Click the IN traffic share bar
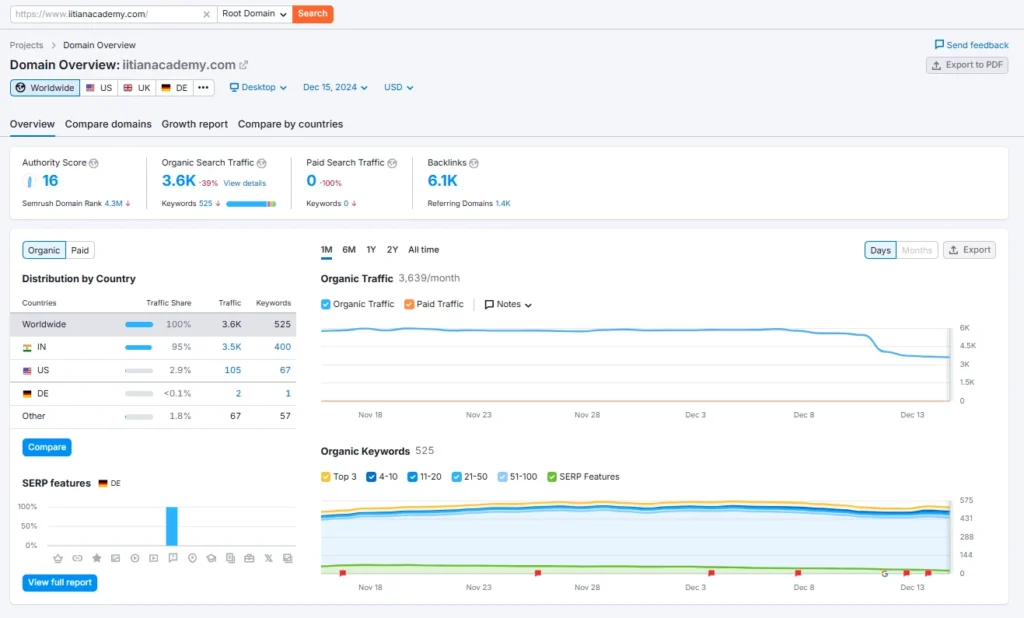 [x=138, y=348]
